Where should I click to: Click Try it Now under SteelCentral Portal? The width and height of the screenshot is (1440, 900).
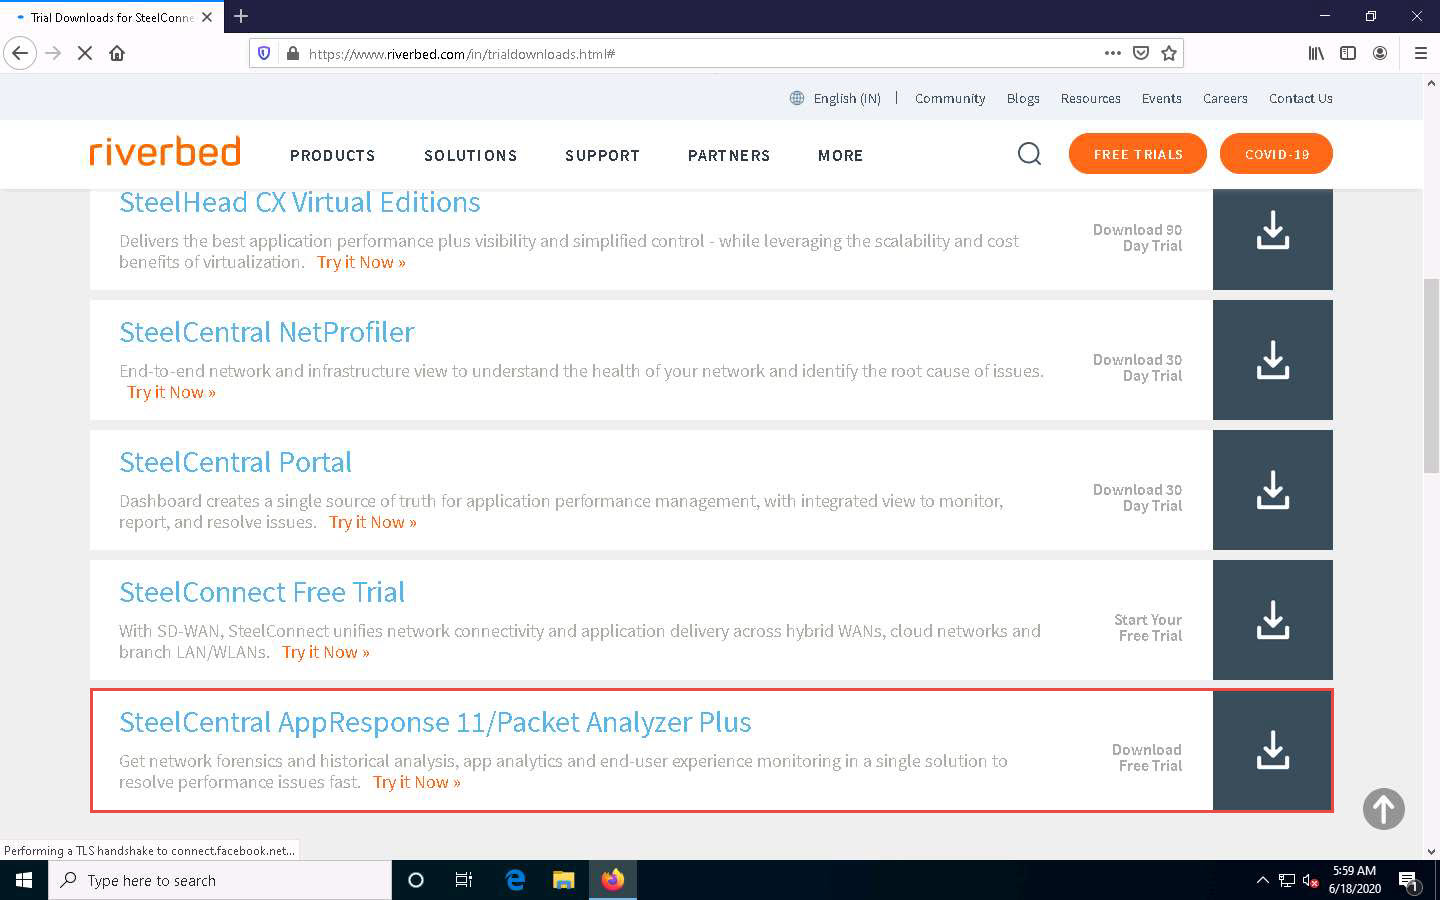pos(373,522)
